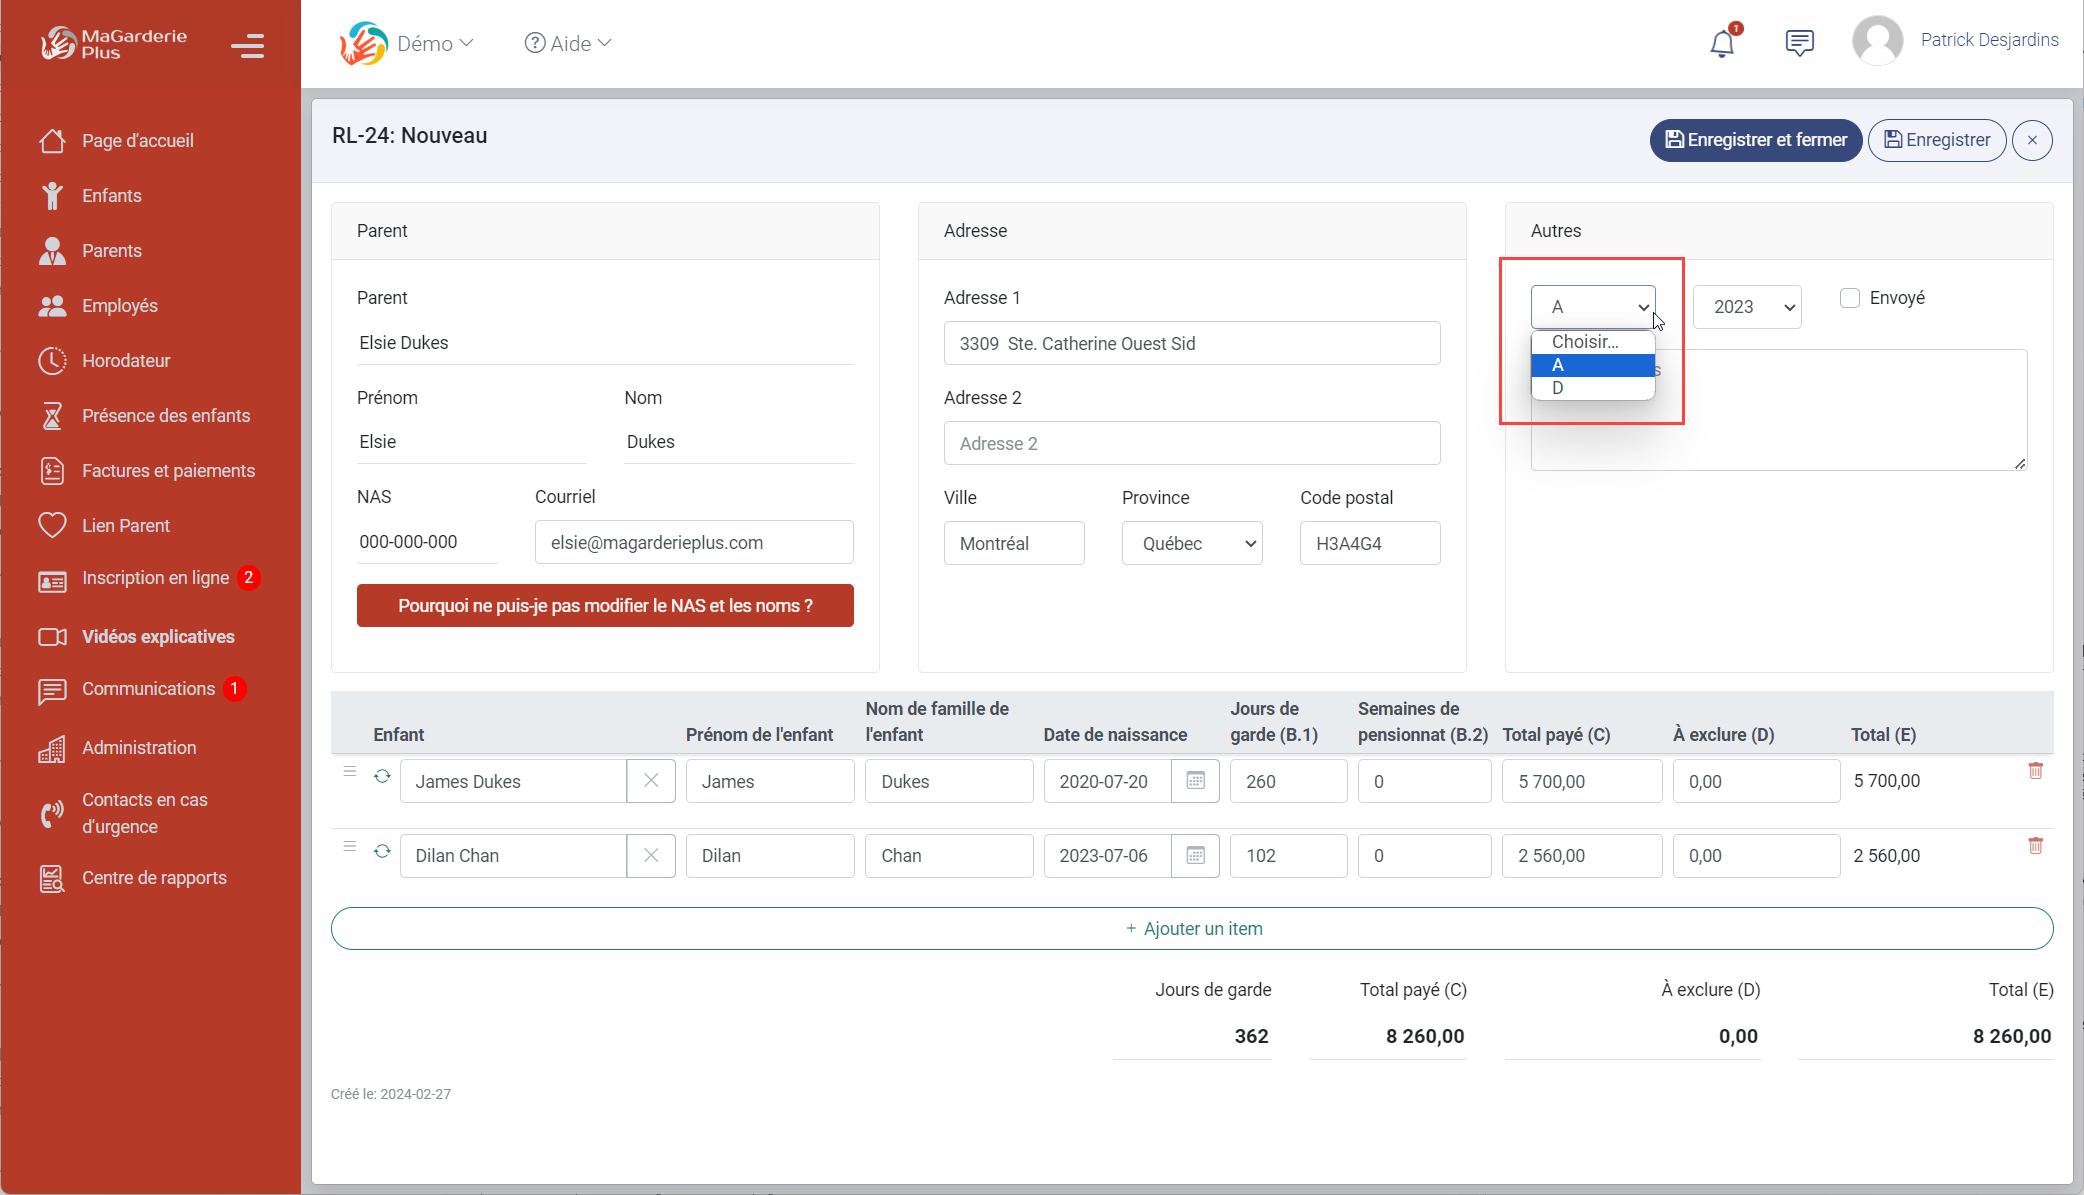Go to Factures et paiements
This screenshot has width=2084, height=1195.
[x=168, y=471]
